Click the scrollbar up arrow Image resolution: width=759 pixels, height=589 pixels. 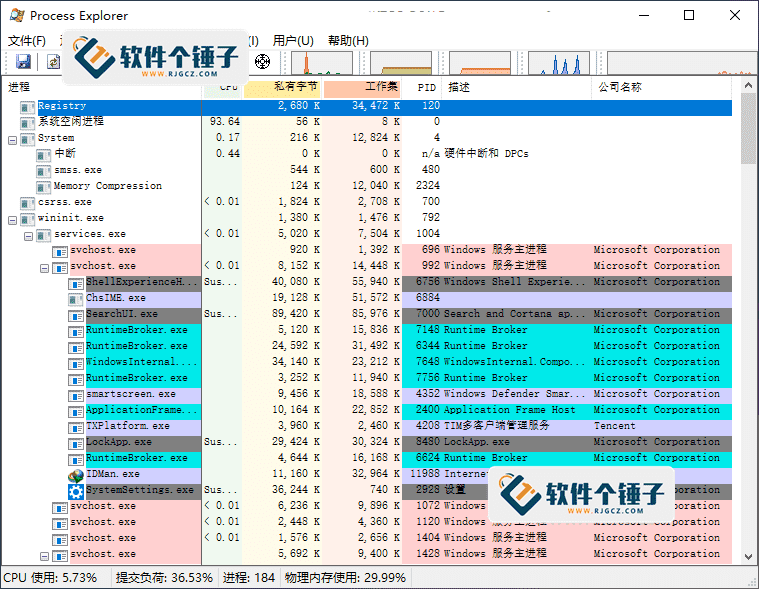click(x=748, y=86)
